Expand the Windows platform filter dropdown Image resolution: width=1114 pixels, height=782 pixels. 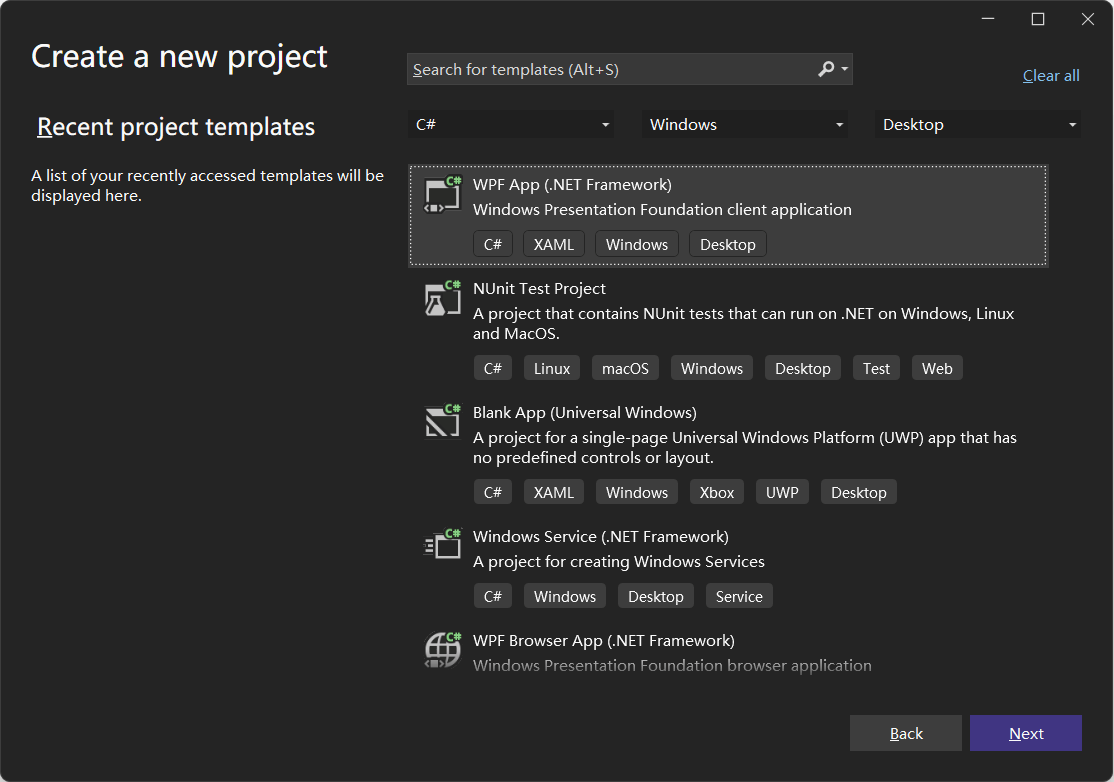click(x=745, y=124)
